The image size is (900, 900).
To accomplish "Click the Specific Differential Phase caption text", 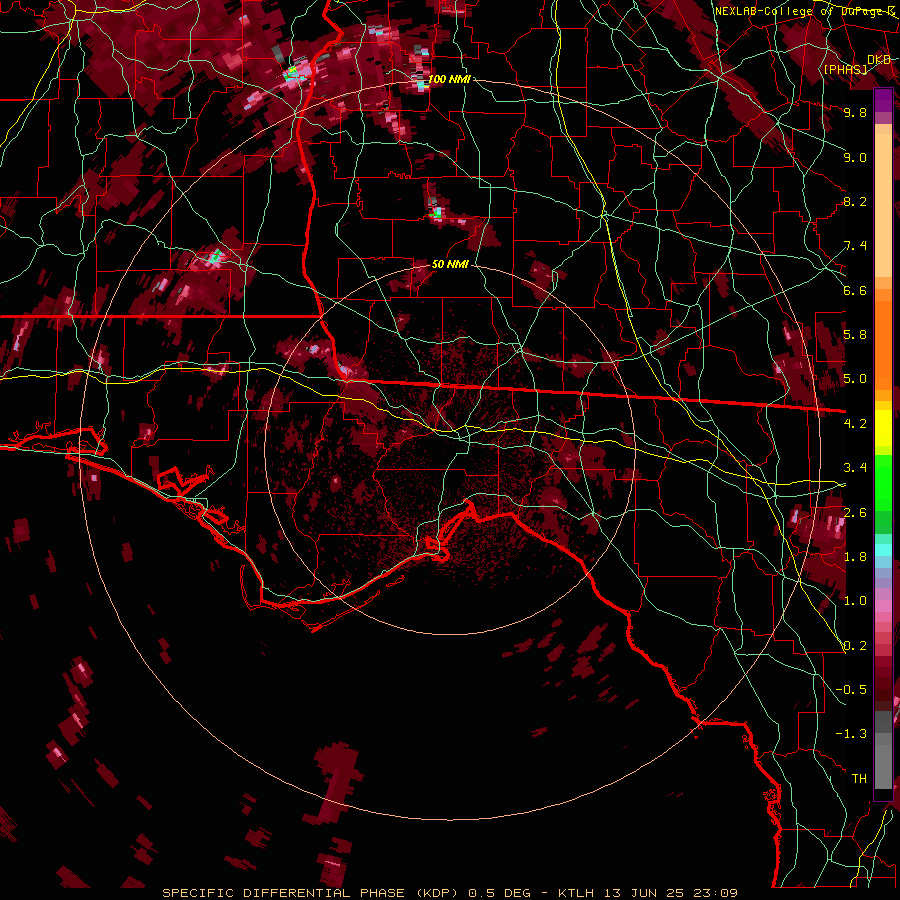I will [449, 893].
